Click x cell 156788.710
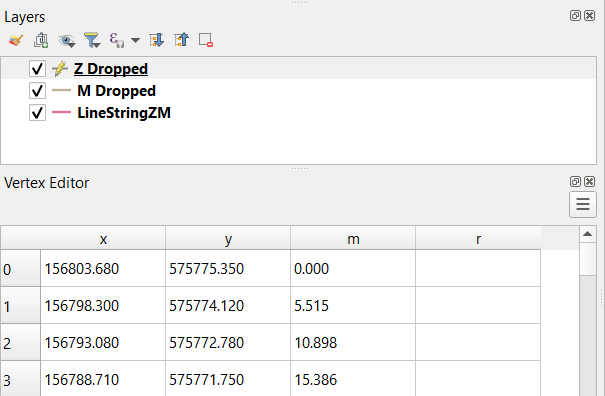Viewport: 605px width, 396px height. point(103,379)
